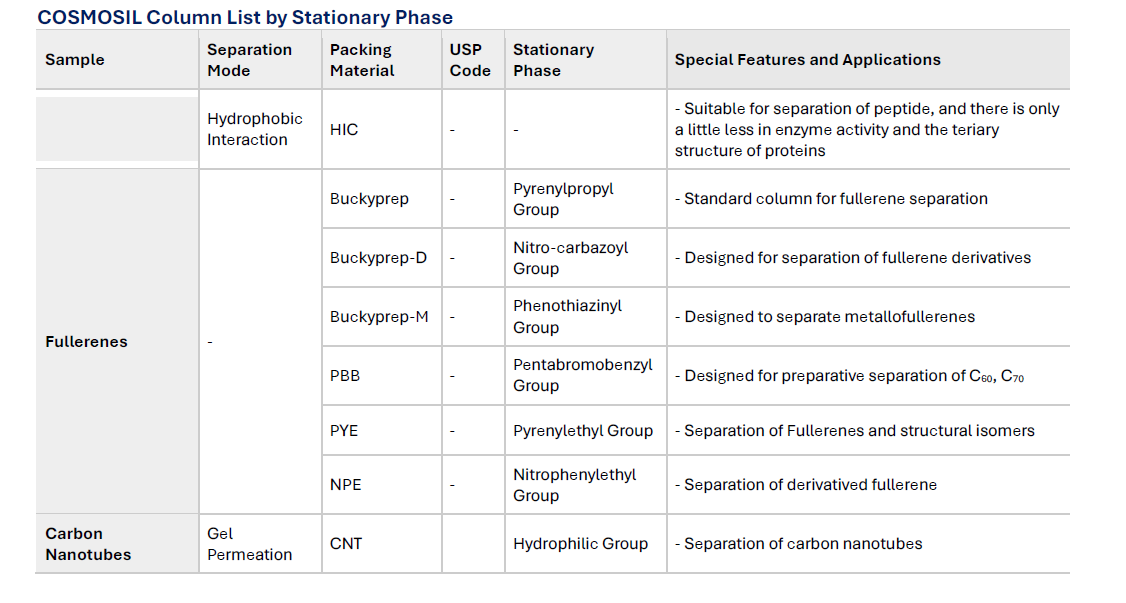Select the Carbon Nanotubes sample cell
Screen dimensions: 1126x603
88,544
